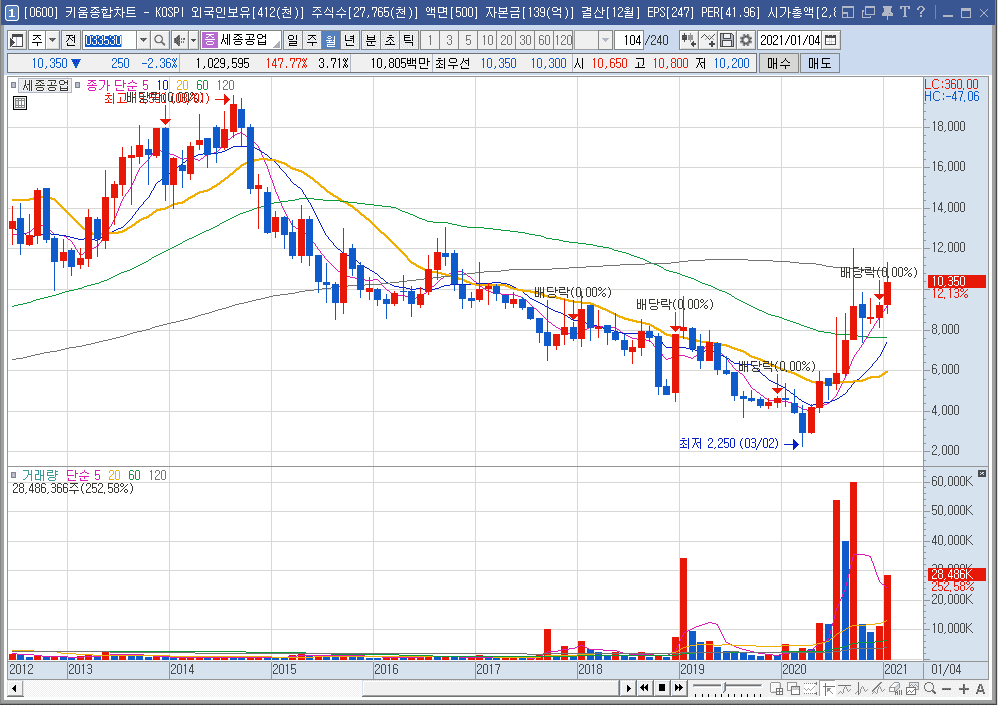
Task: Click the scroll left arrow on chart scrollbar
Action: point(14,688)
